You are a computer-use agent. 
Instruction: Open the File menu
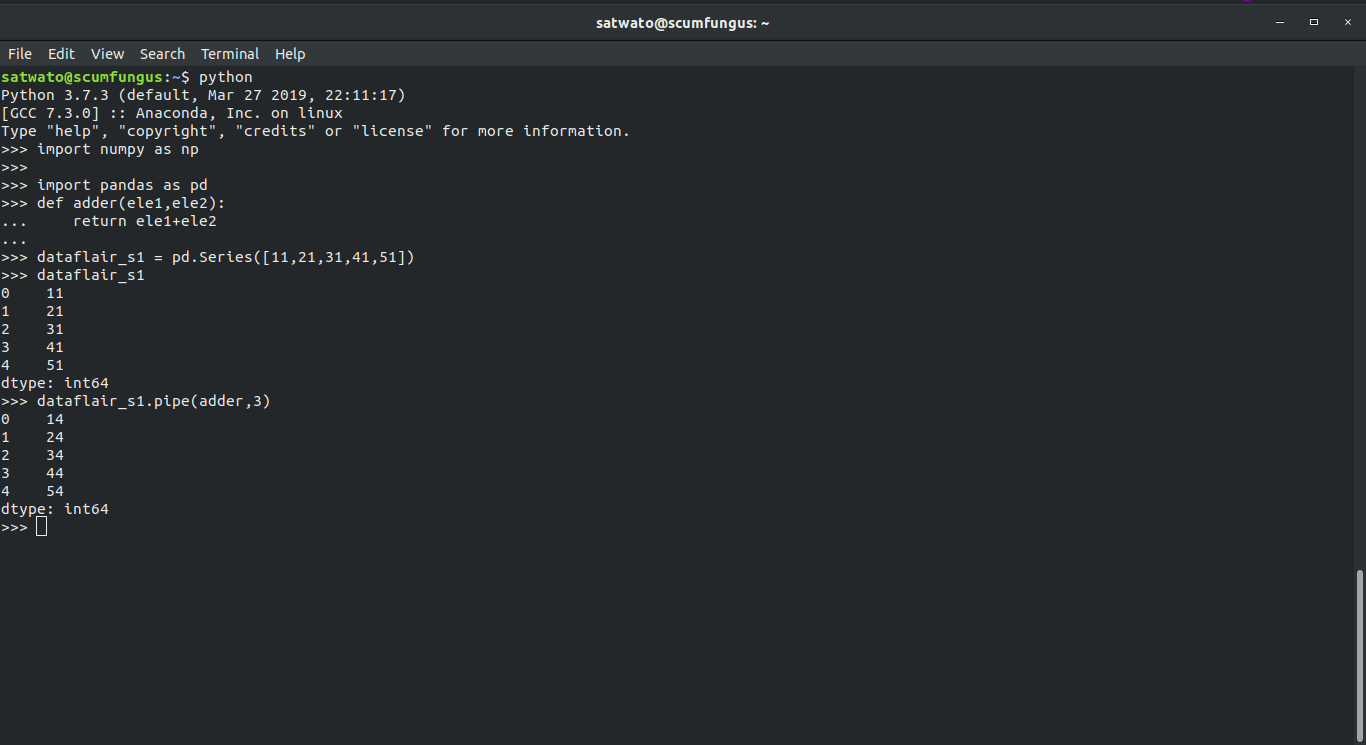(19, 53)
